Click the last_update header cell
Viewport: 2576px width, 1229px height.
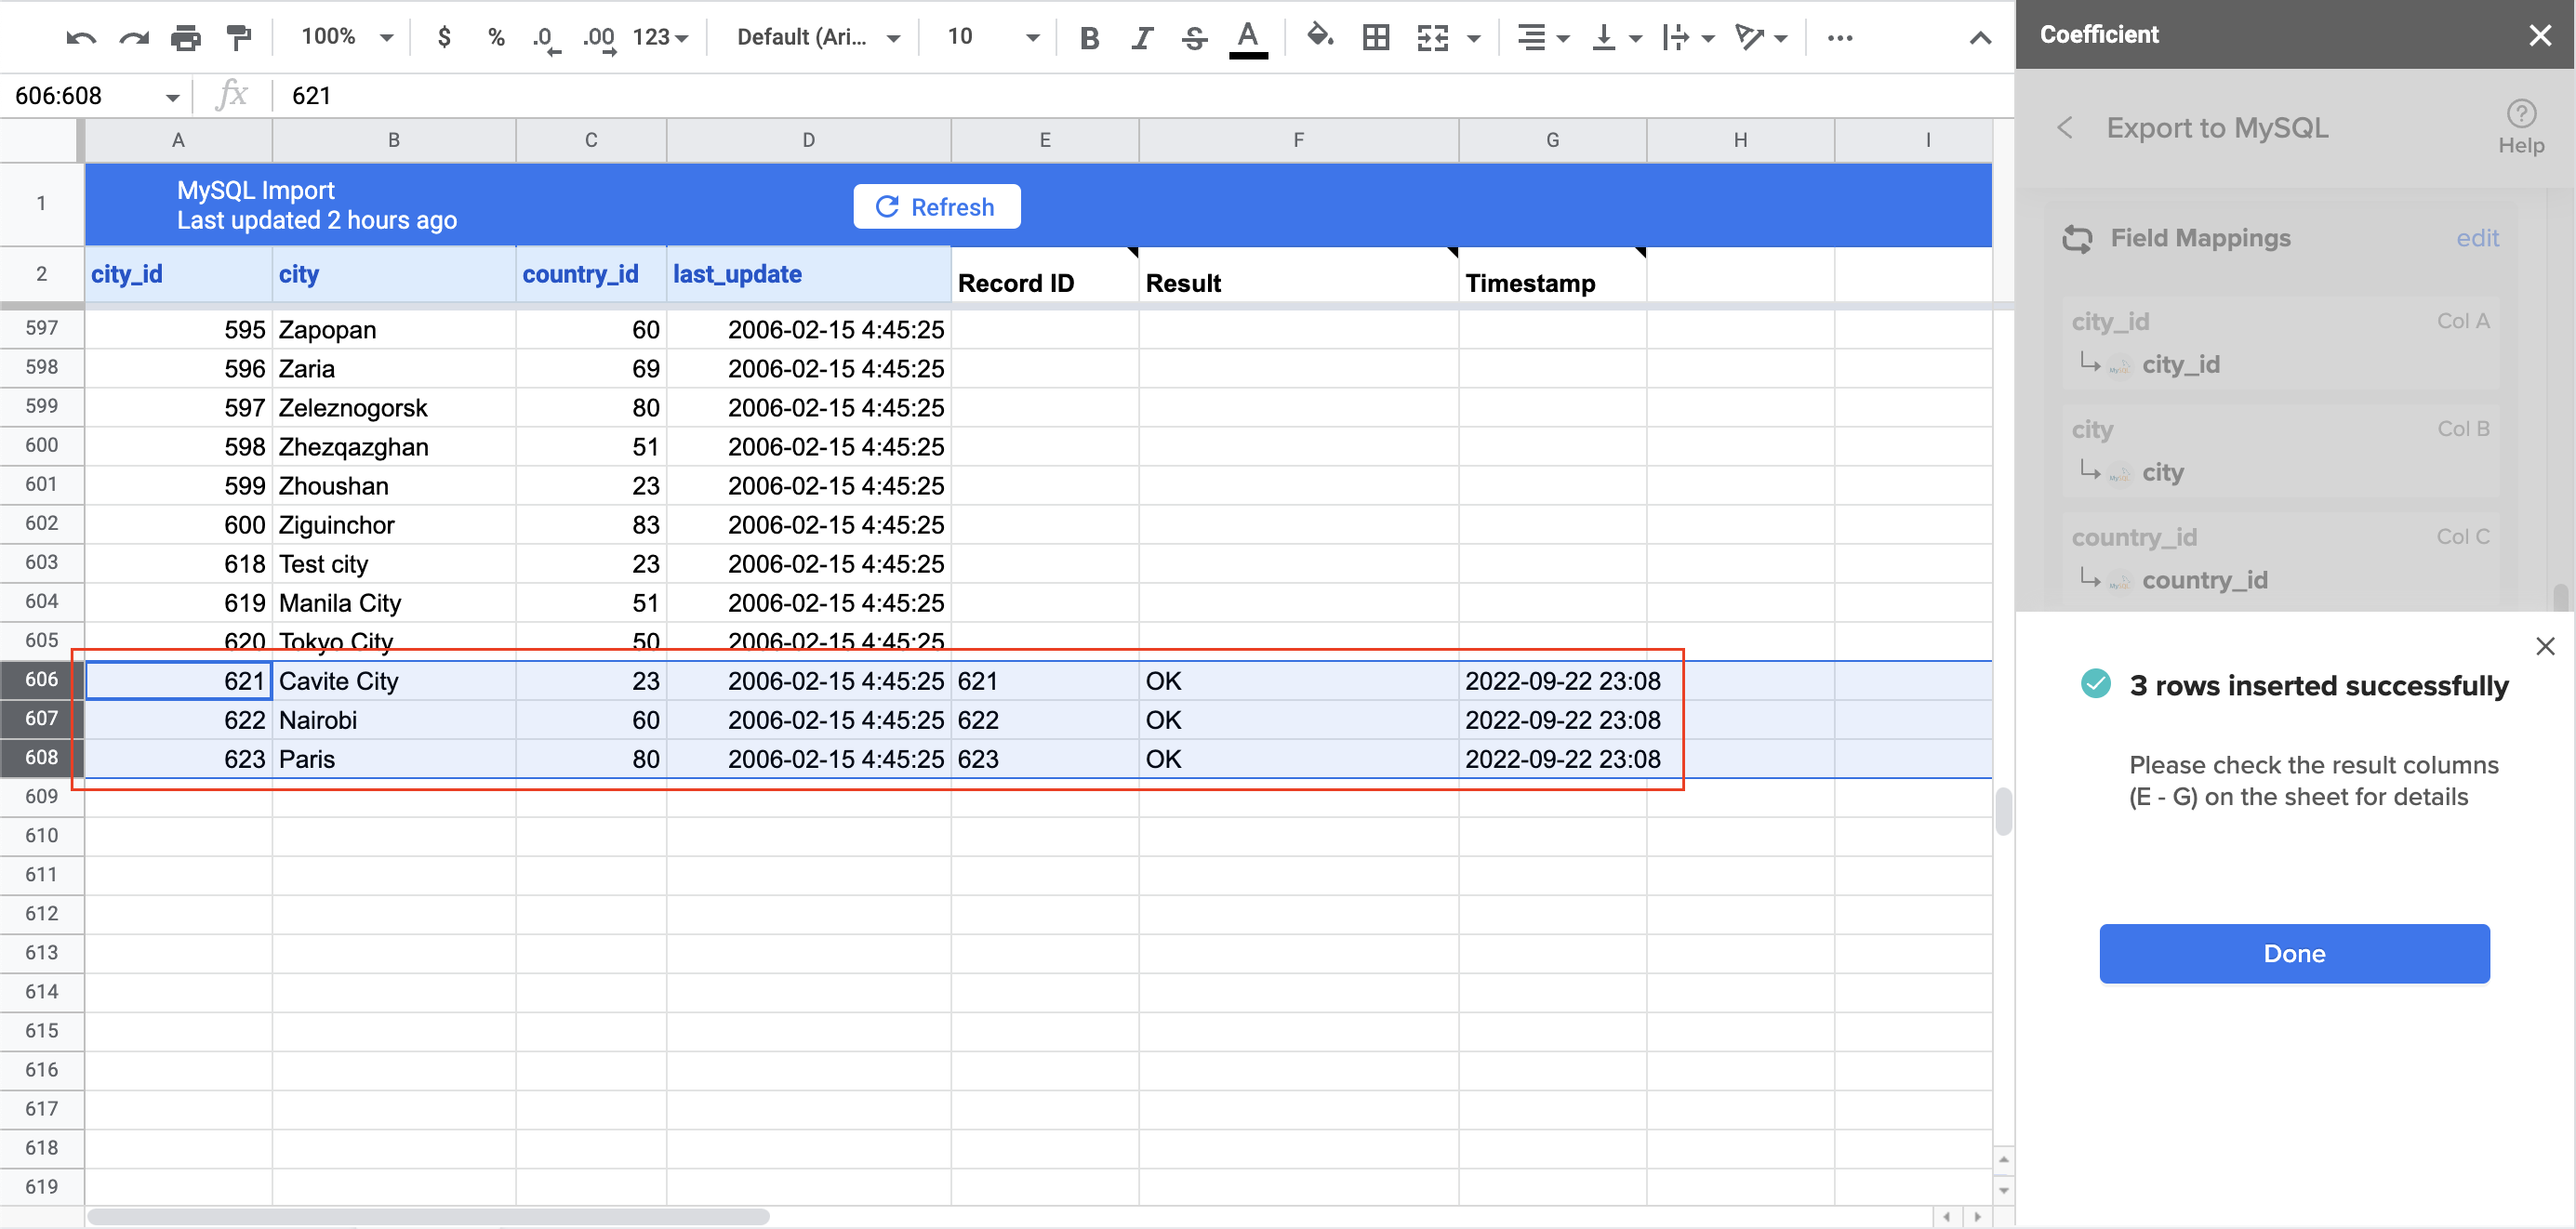(x=808, y=274)
